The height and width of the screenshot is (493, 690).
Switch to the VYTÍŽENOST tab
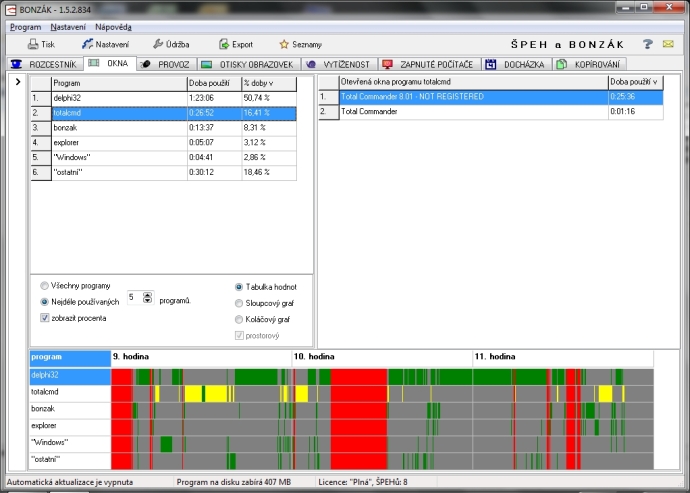coord(339,64)
